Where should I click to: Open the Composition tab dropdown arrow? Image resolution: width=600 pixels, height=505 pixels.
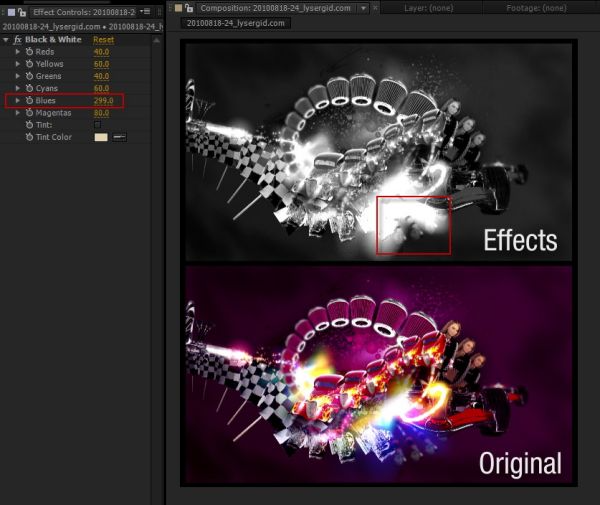click(x=363, y=8)
